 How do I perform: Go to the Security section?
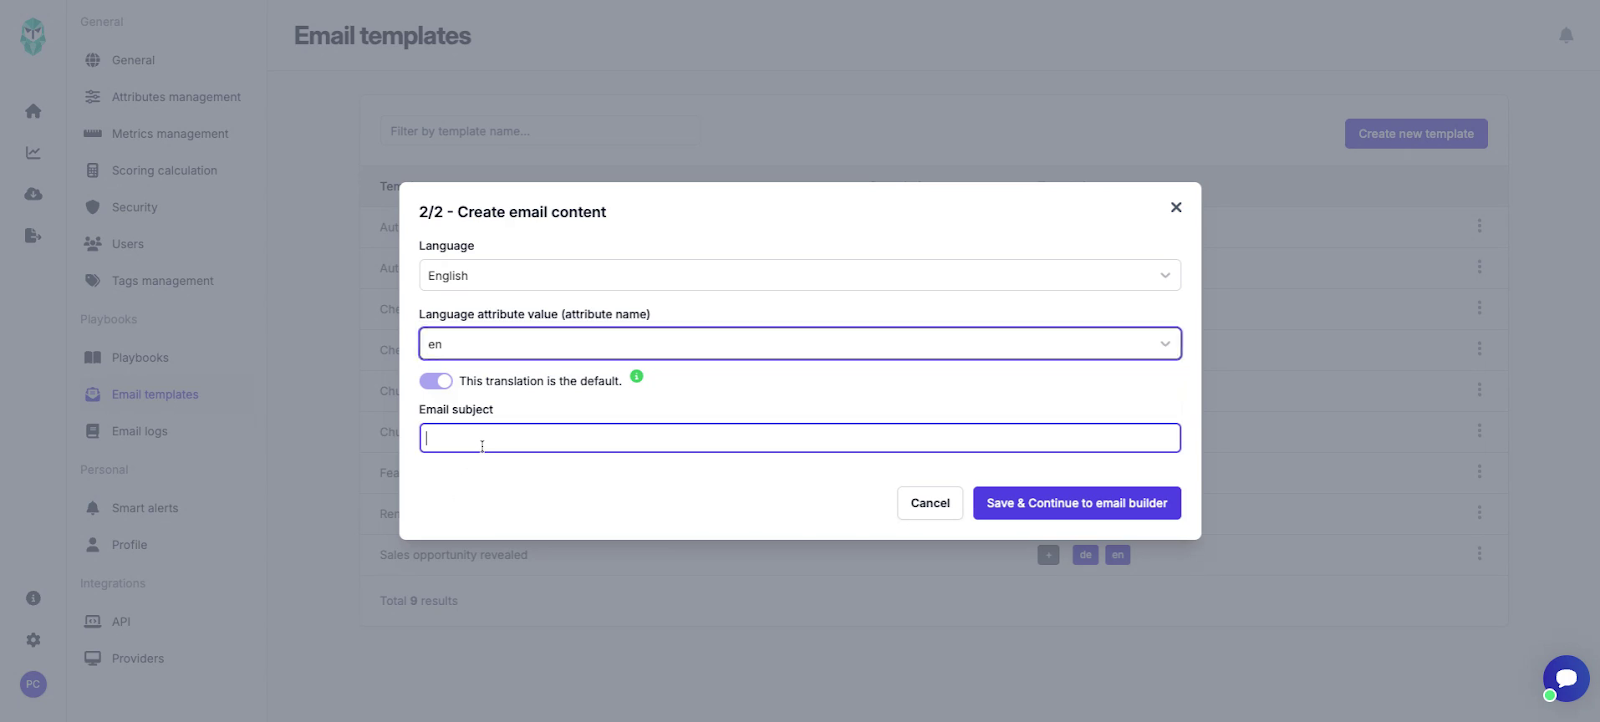coord(133,207)
